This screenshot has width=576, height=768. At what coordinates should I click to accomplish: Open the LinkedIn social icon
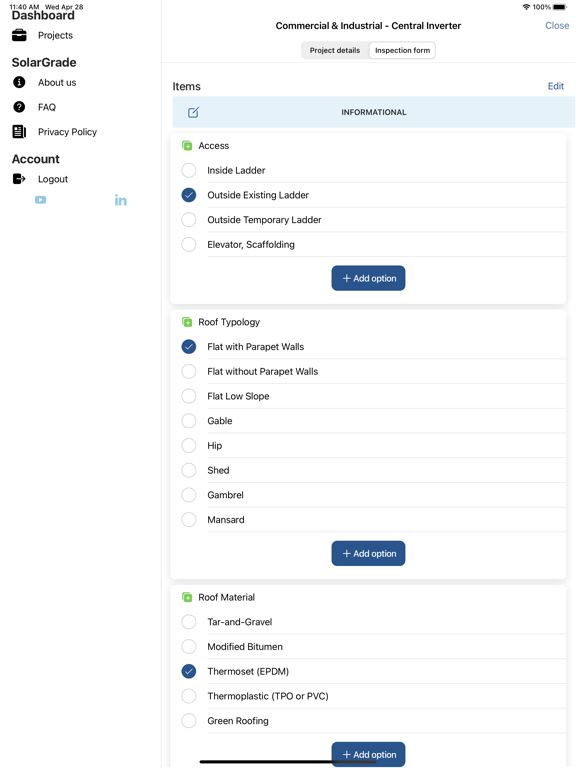pos(120,200)
